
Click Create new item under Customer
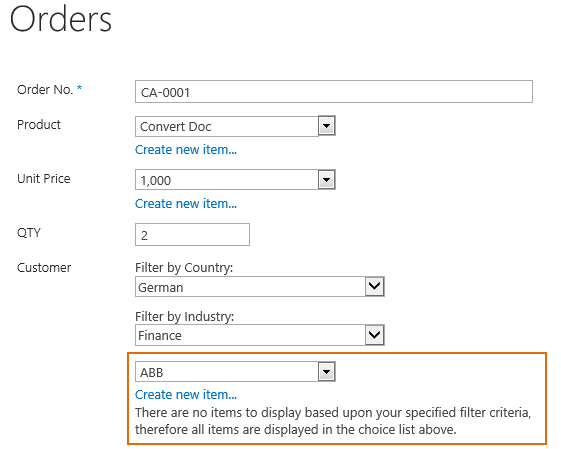coord(186,395)
